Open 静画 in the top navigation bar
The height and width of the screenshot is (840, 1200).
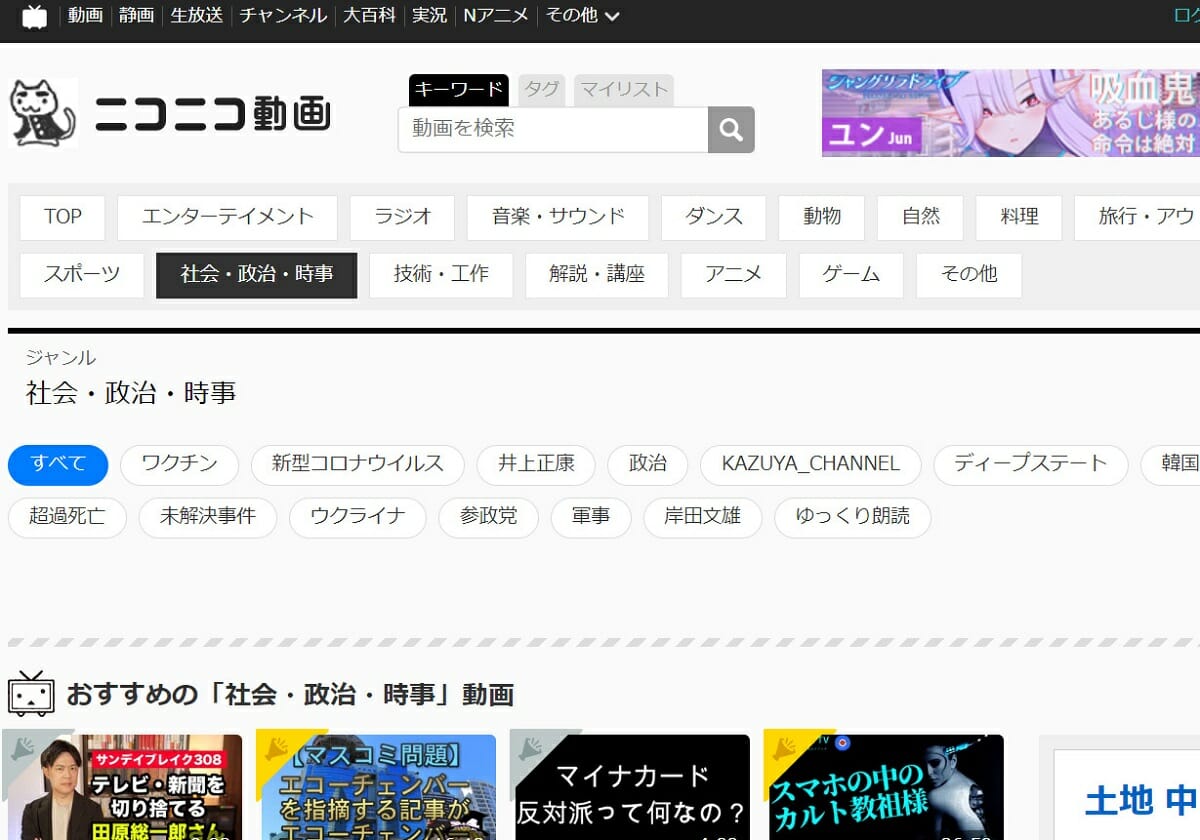point(137,16)
